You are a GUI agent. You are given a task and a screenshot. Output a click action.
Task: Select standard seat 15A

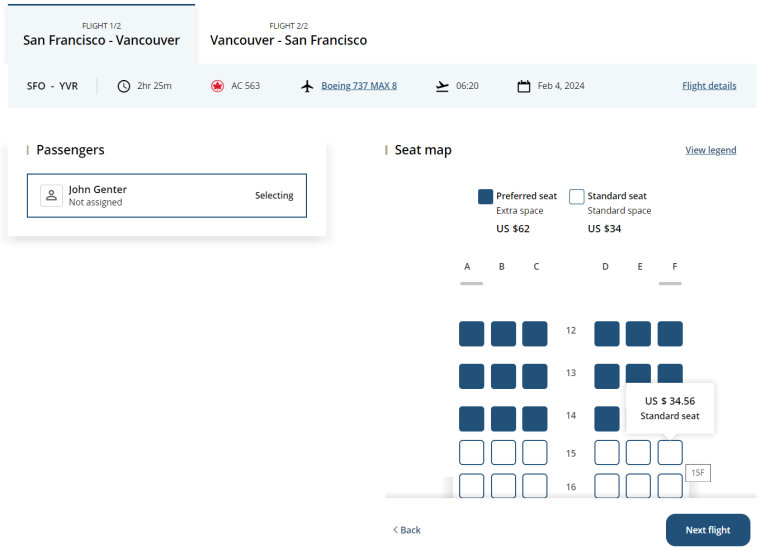[x=472, y=453]
